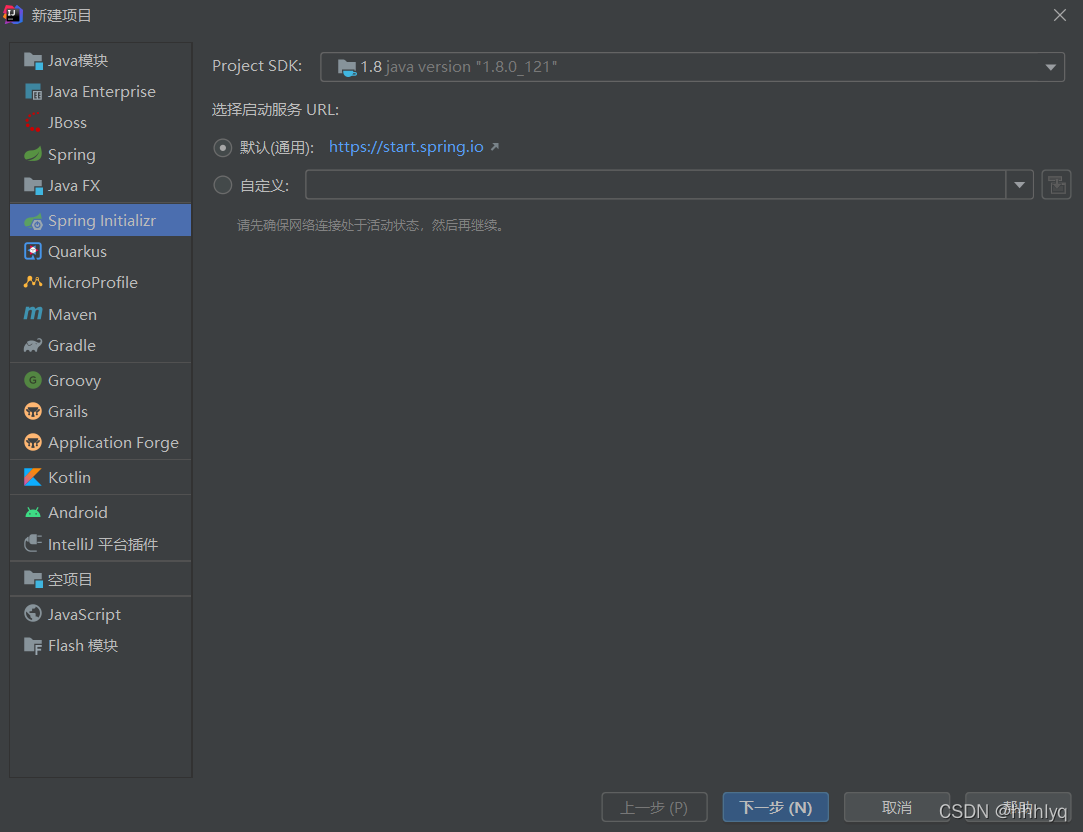
Task: Select Java FX label in list
Action: click(74, 186)
